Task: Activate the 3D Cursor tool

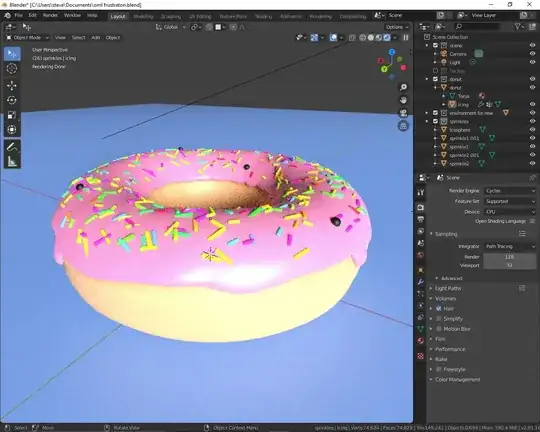Action: click(x=12, y=69)
